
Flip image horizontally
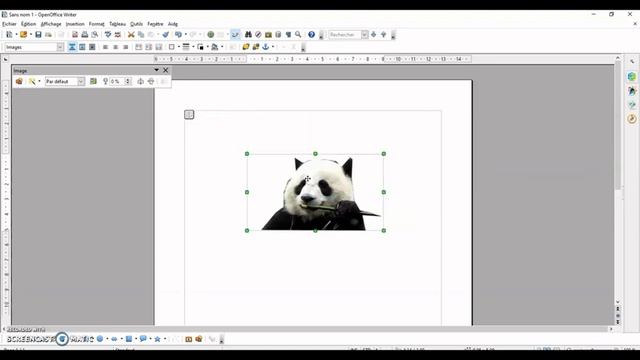click(x=141, y=82)
